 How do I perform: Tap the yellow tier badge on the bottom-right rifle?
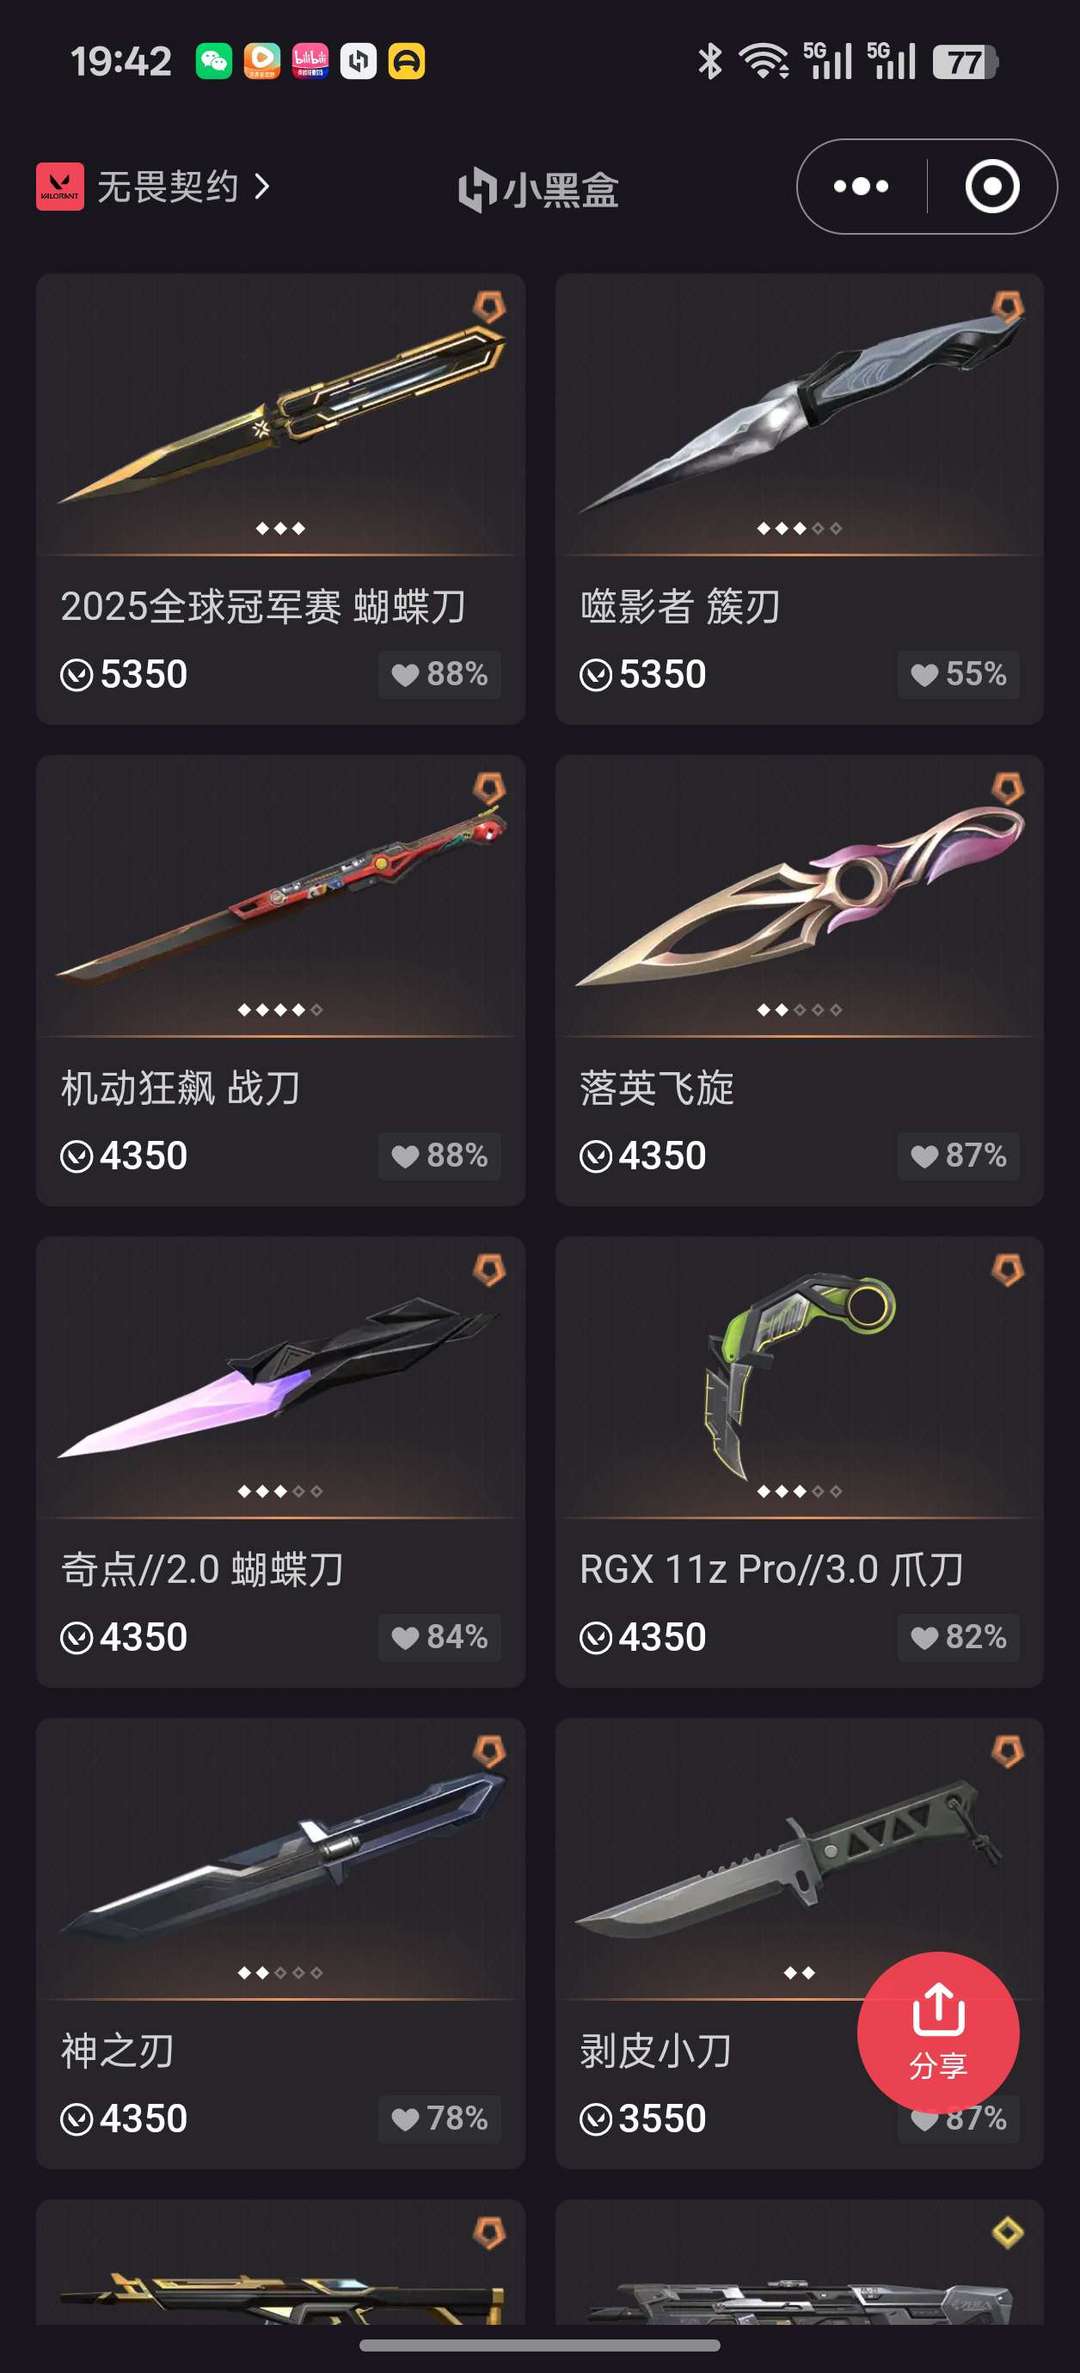tap(1007, 2232)
